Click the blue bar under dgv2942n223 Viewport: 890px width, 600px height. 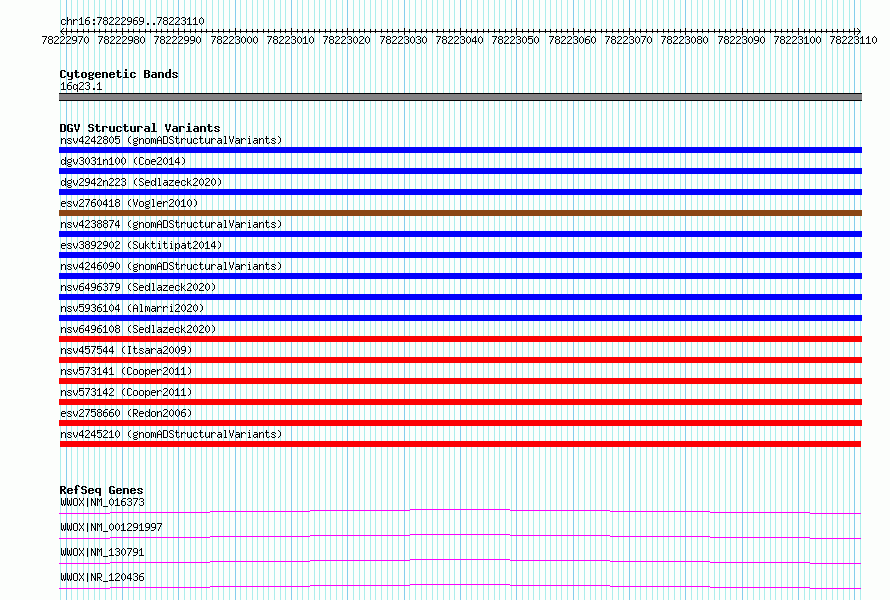[460, 192]
